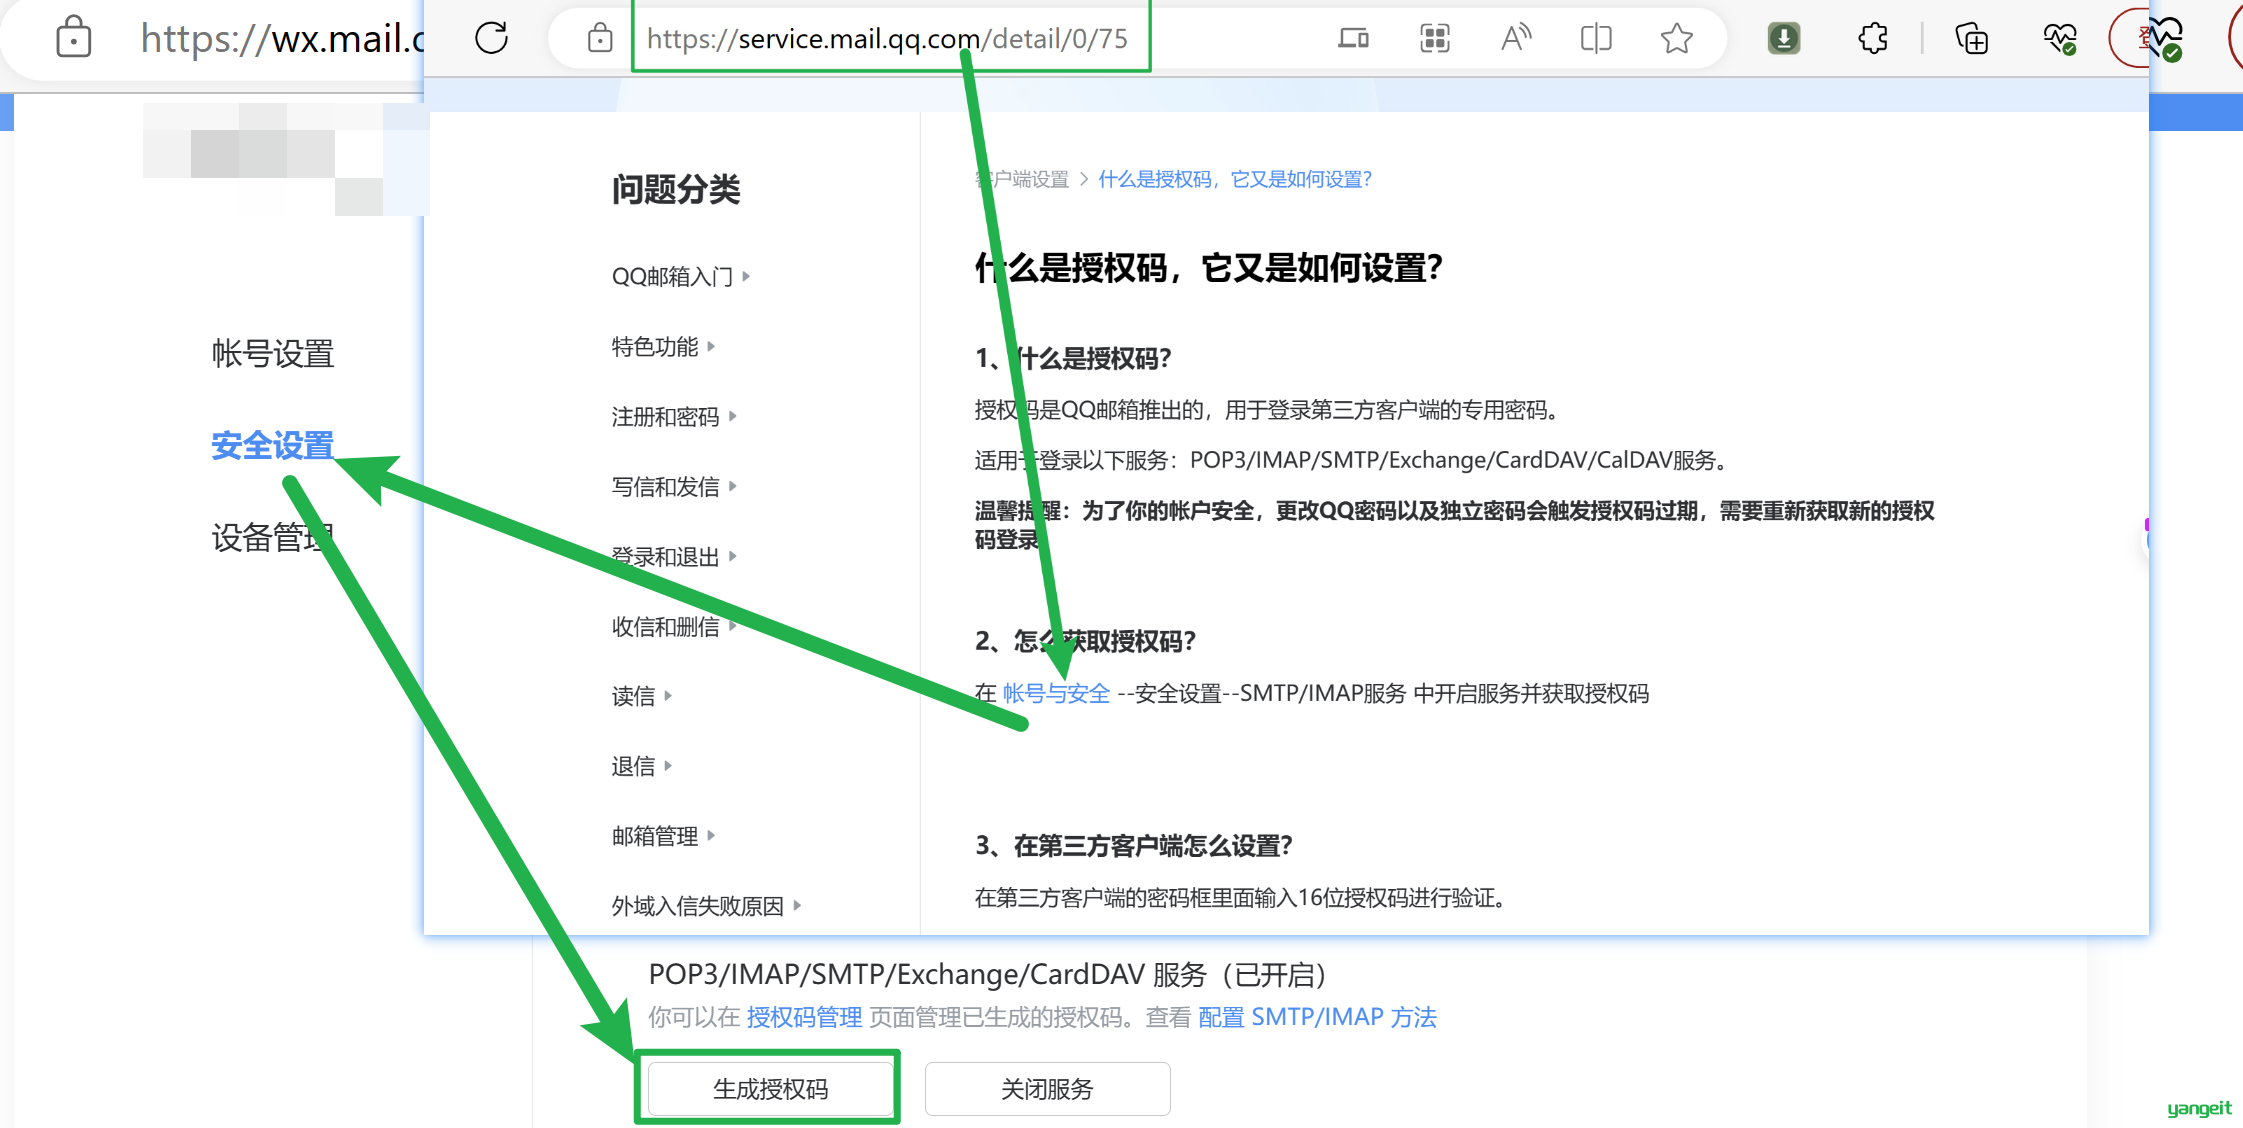Open 帐号设置 in settings sidebar
The width and height of the screenshot is (2243, 1128).
click(272, 353)
